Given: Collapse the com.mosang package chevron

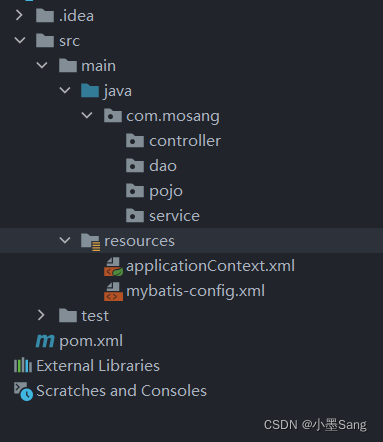Looking at the screenshot, I should coord(87,115).
